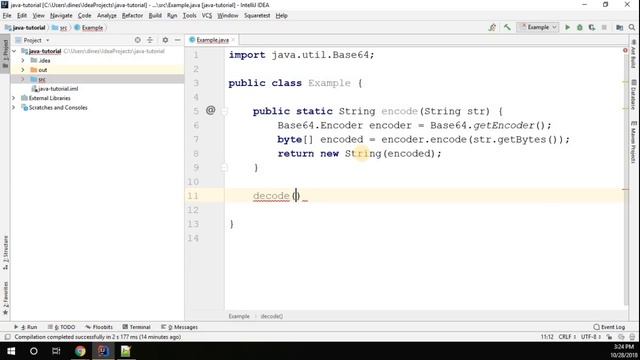Click the 11:12 cursor position indicator
This screenshot has height=360, width=640.
pyautogui.click(x=547, y=337)
